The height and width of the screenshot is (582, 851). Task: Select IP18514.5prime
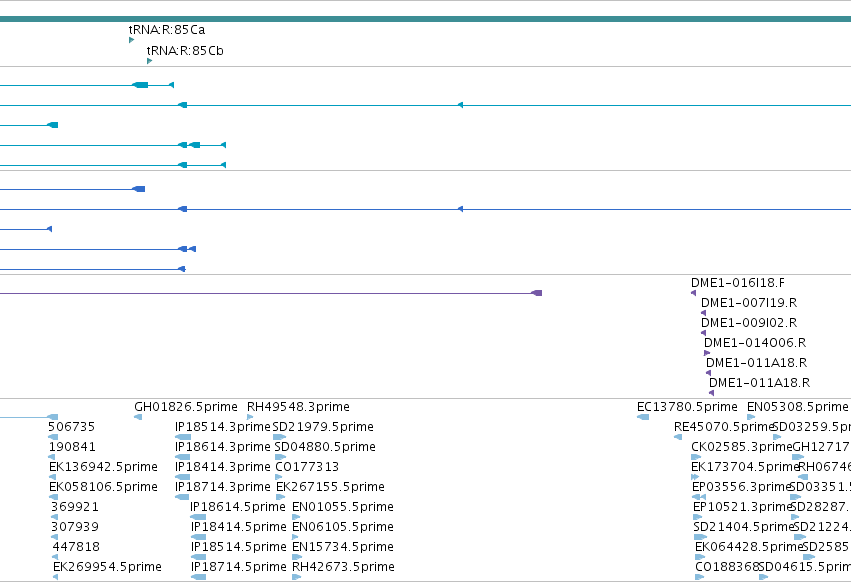[x=239, y=547]
